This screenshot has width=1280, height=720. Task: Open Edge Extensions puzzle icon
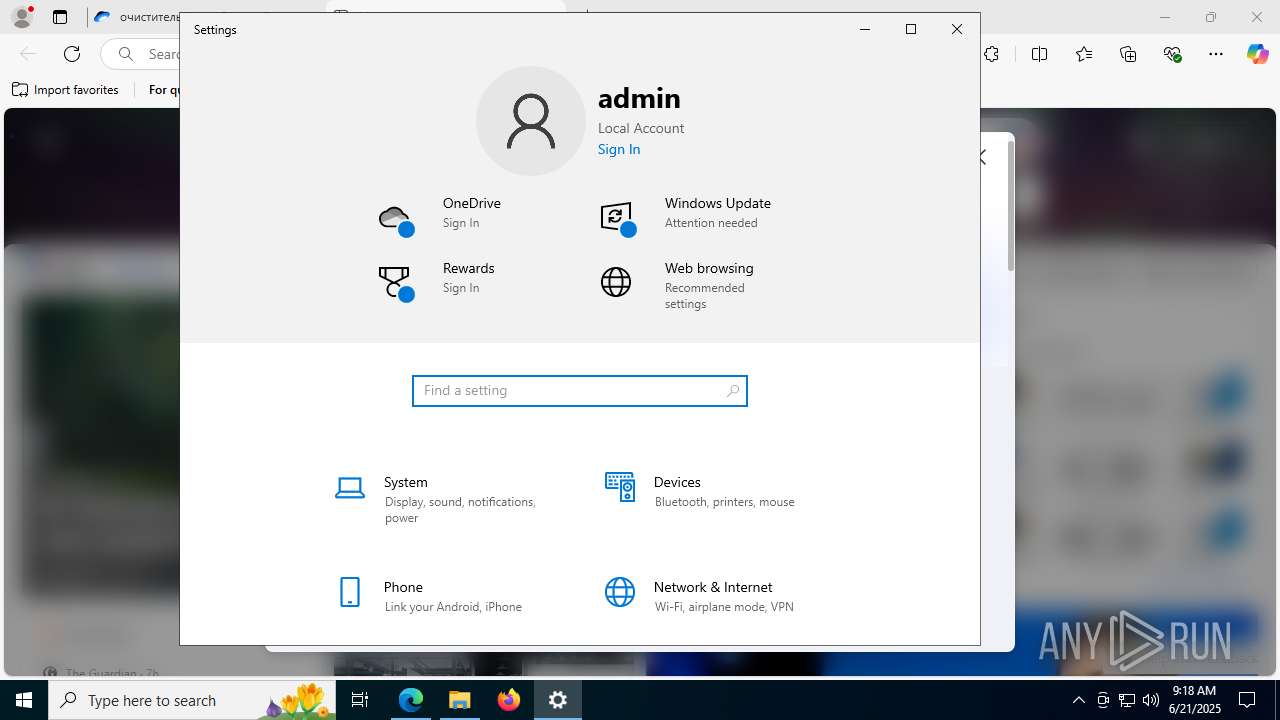click(x=991, y=54)
